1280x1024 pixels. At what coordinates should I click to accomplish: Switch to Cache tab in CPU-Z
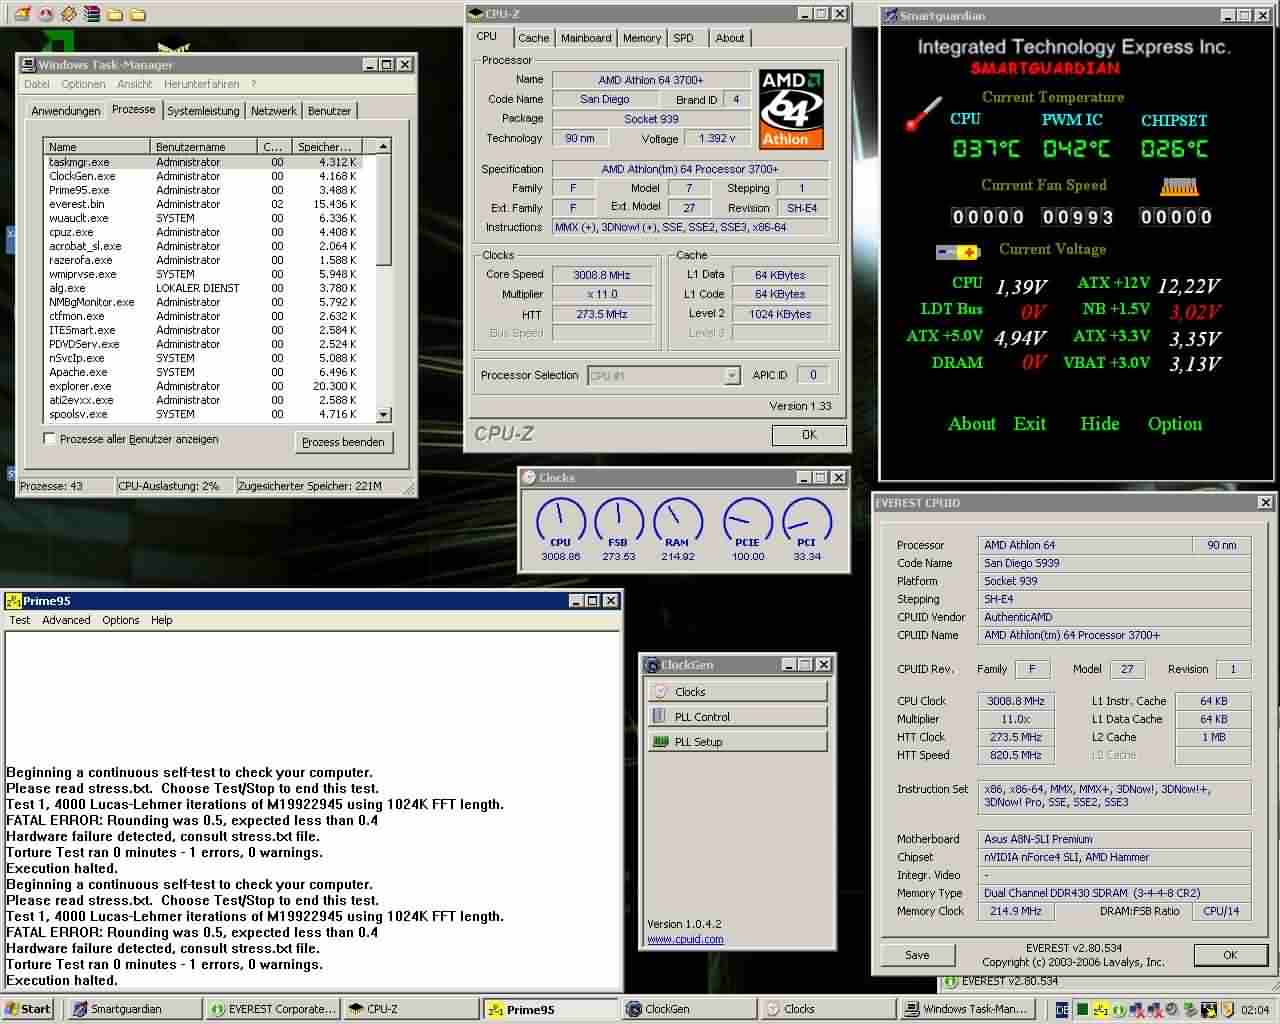[533, 38]
